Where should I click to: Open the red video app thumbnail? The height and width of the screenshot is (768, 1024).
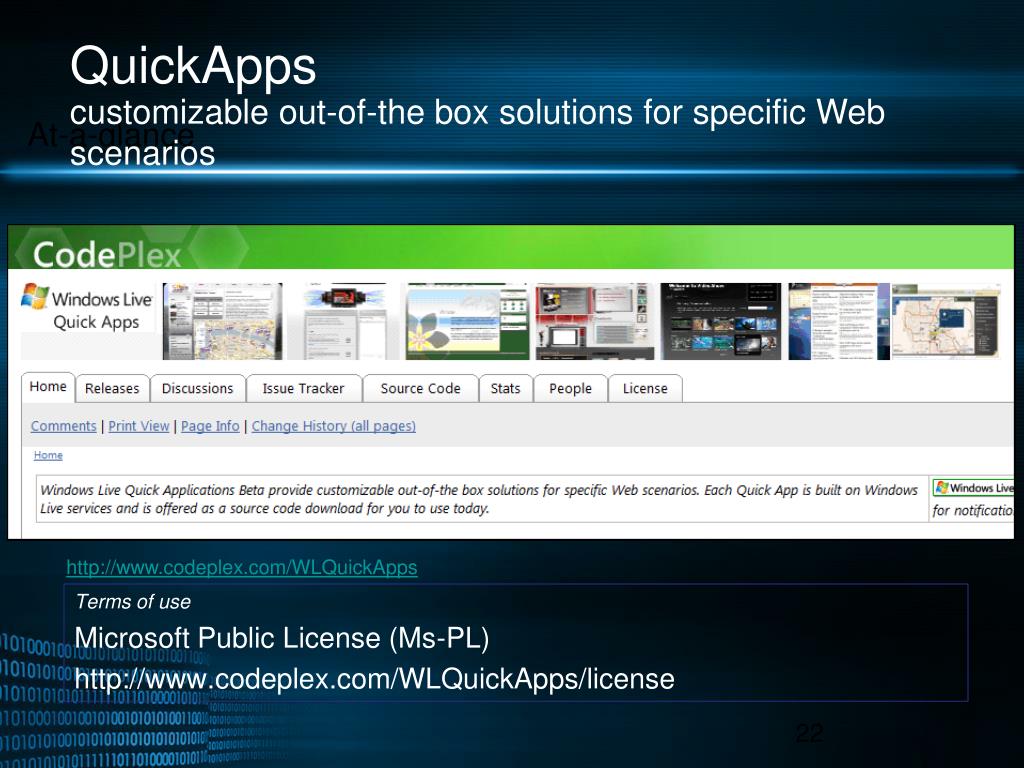(594, 321)
